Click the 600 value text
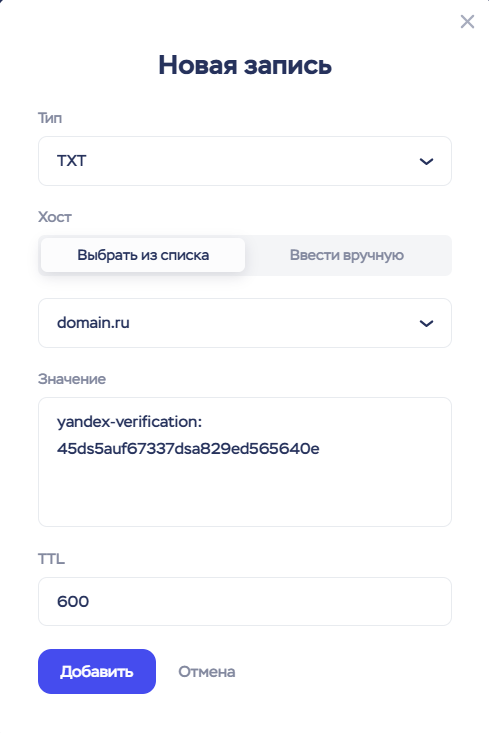This screenshot has height=733, width=489. coord(73,601)
